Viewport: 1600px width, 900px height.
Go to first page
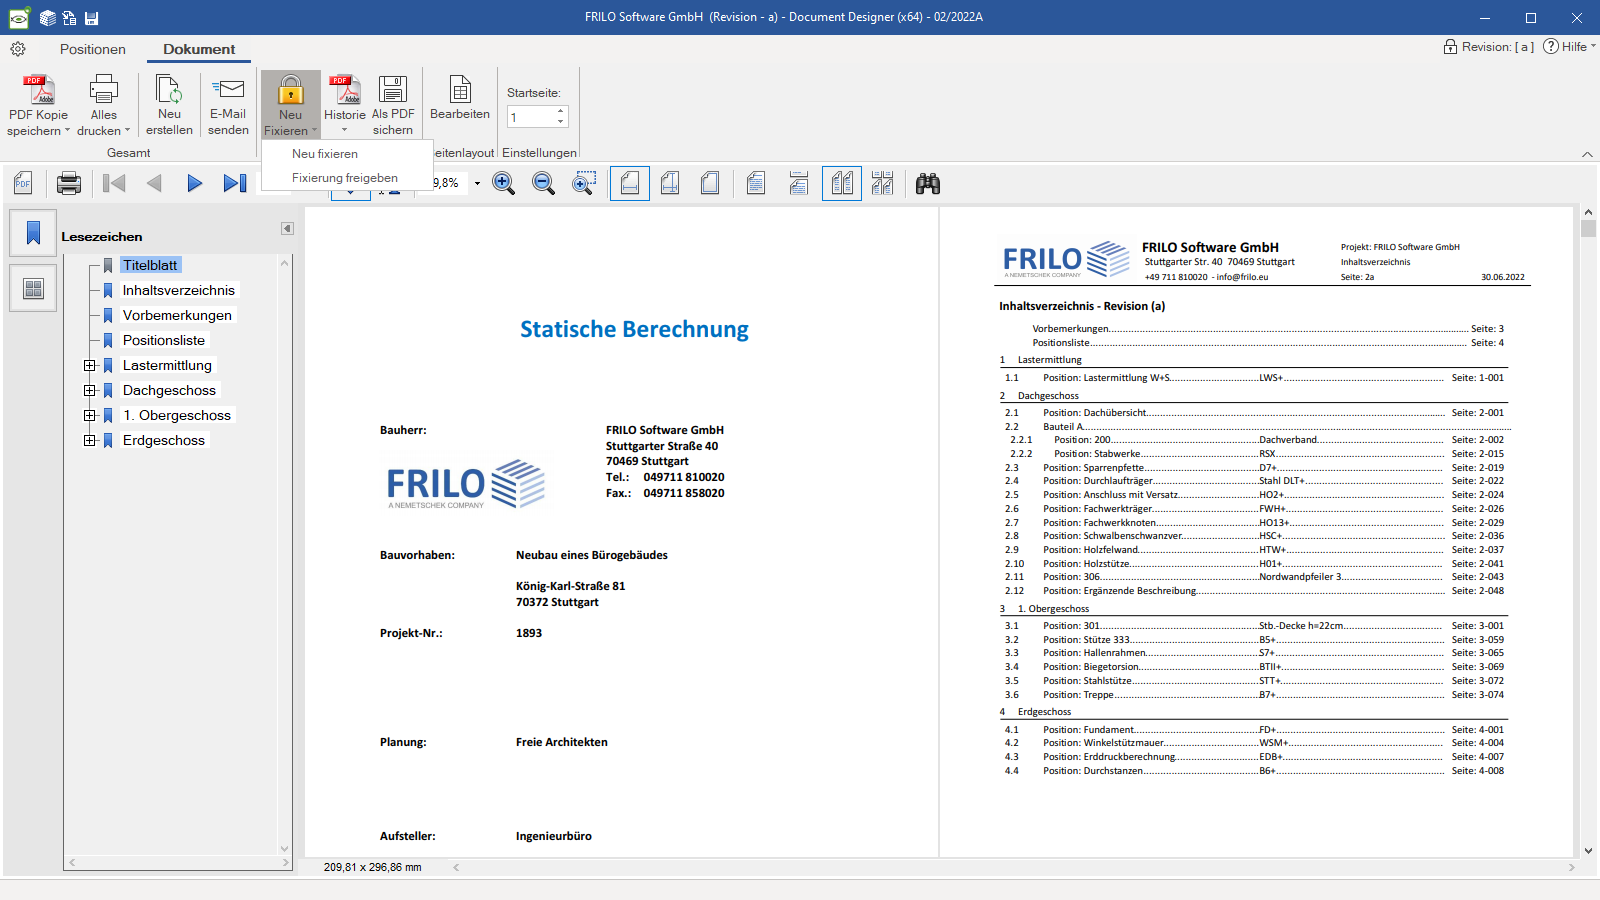[114, 183]
